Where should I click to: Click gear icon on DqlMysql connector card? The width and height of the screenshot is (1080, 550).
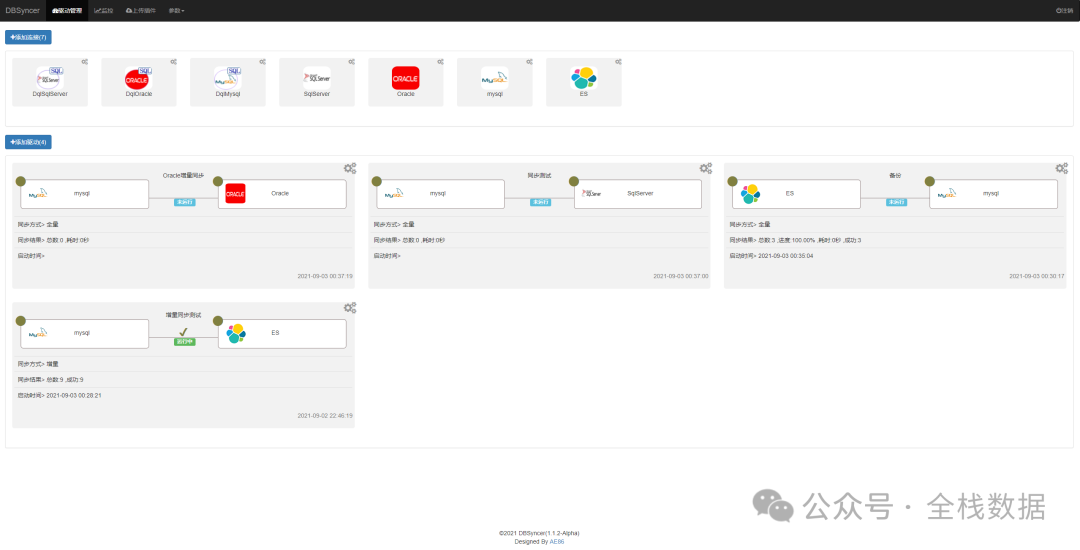[262, 62]
